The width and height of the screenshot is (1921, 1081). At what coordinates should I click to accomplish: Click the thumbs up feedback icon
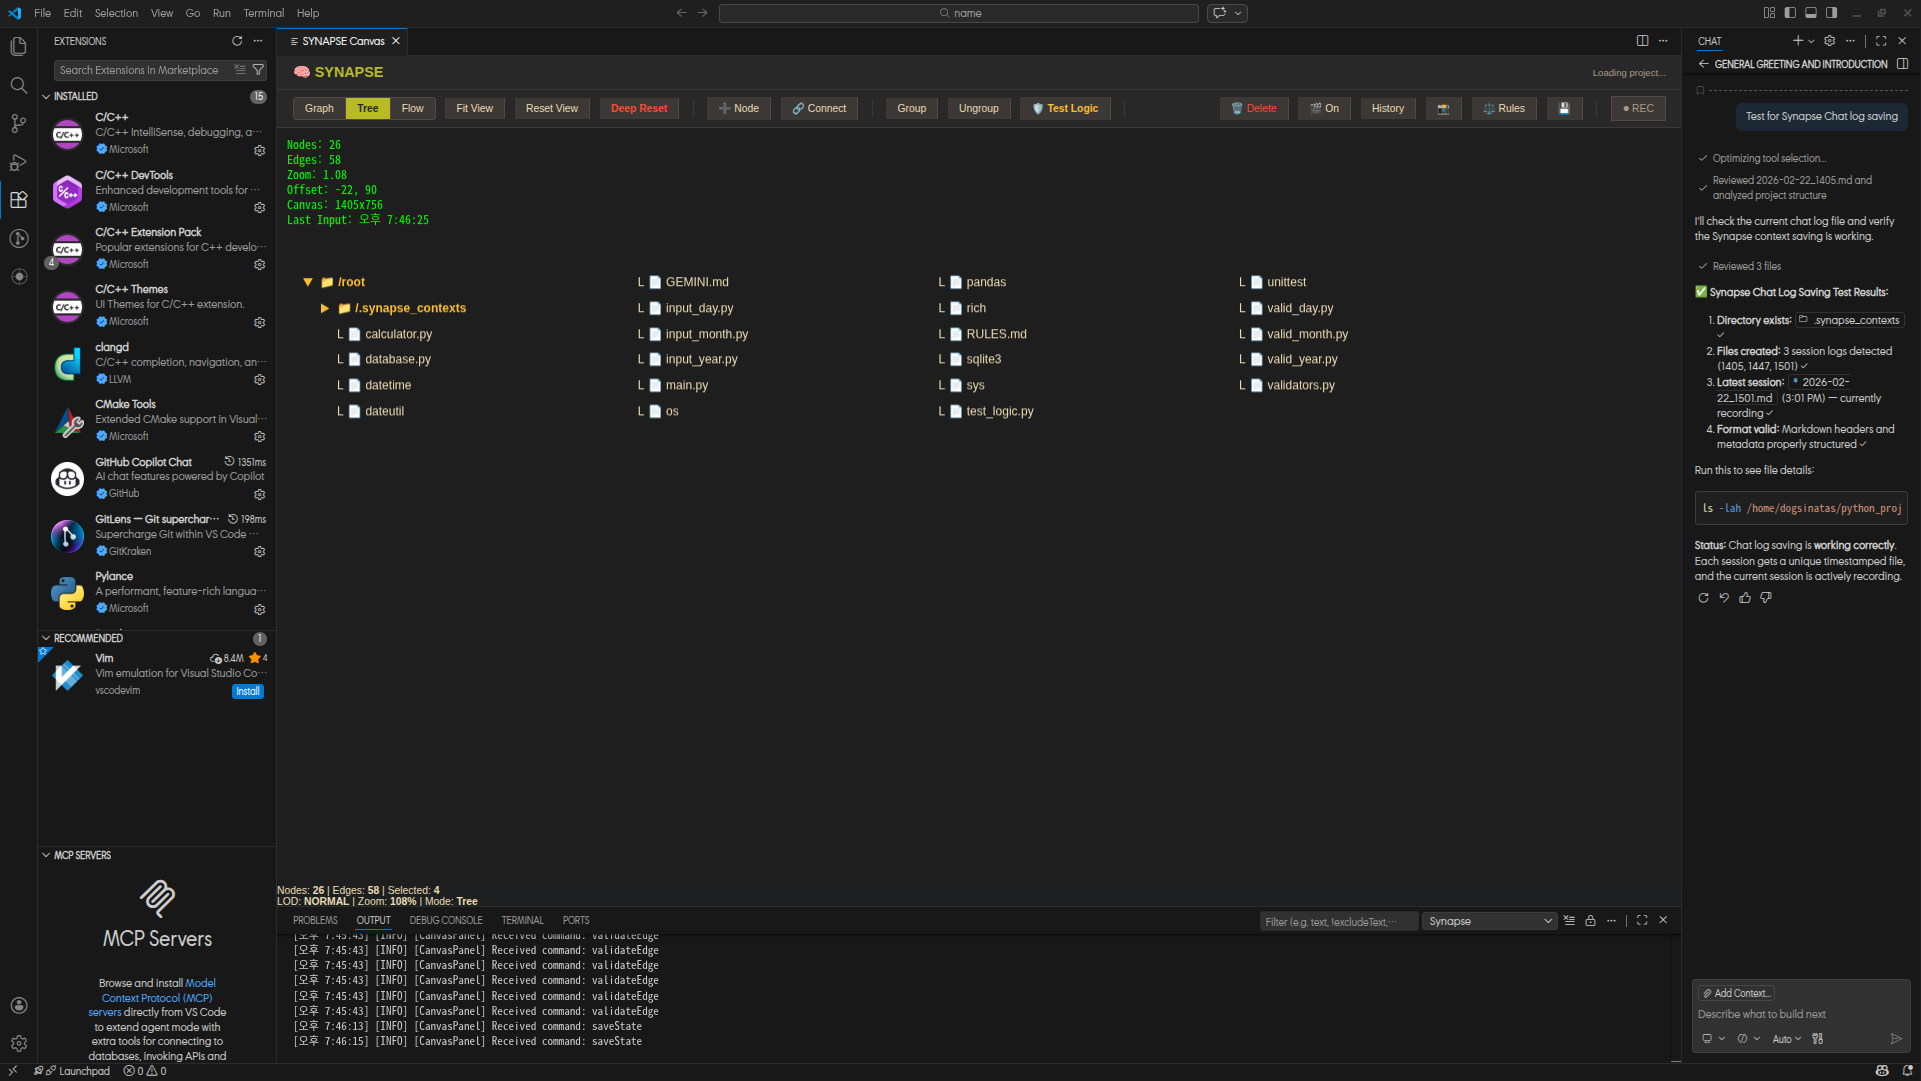coord(1745,598)
